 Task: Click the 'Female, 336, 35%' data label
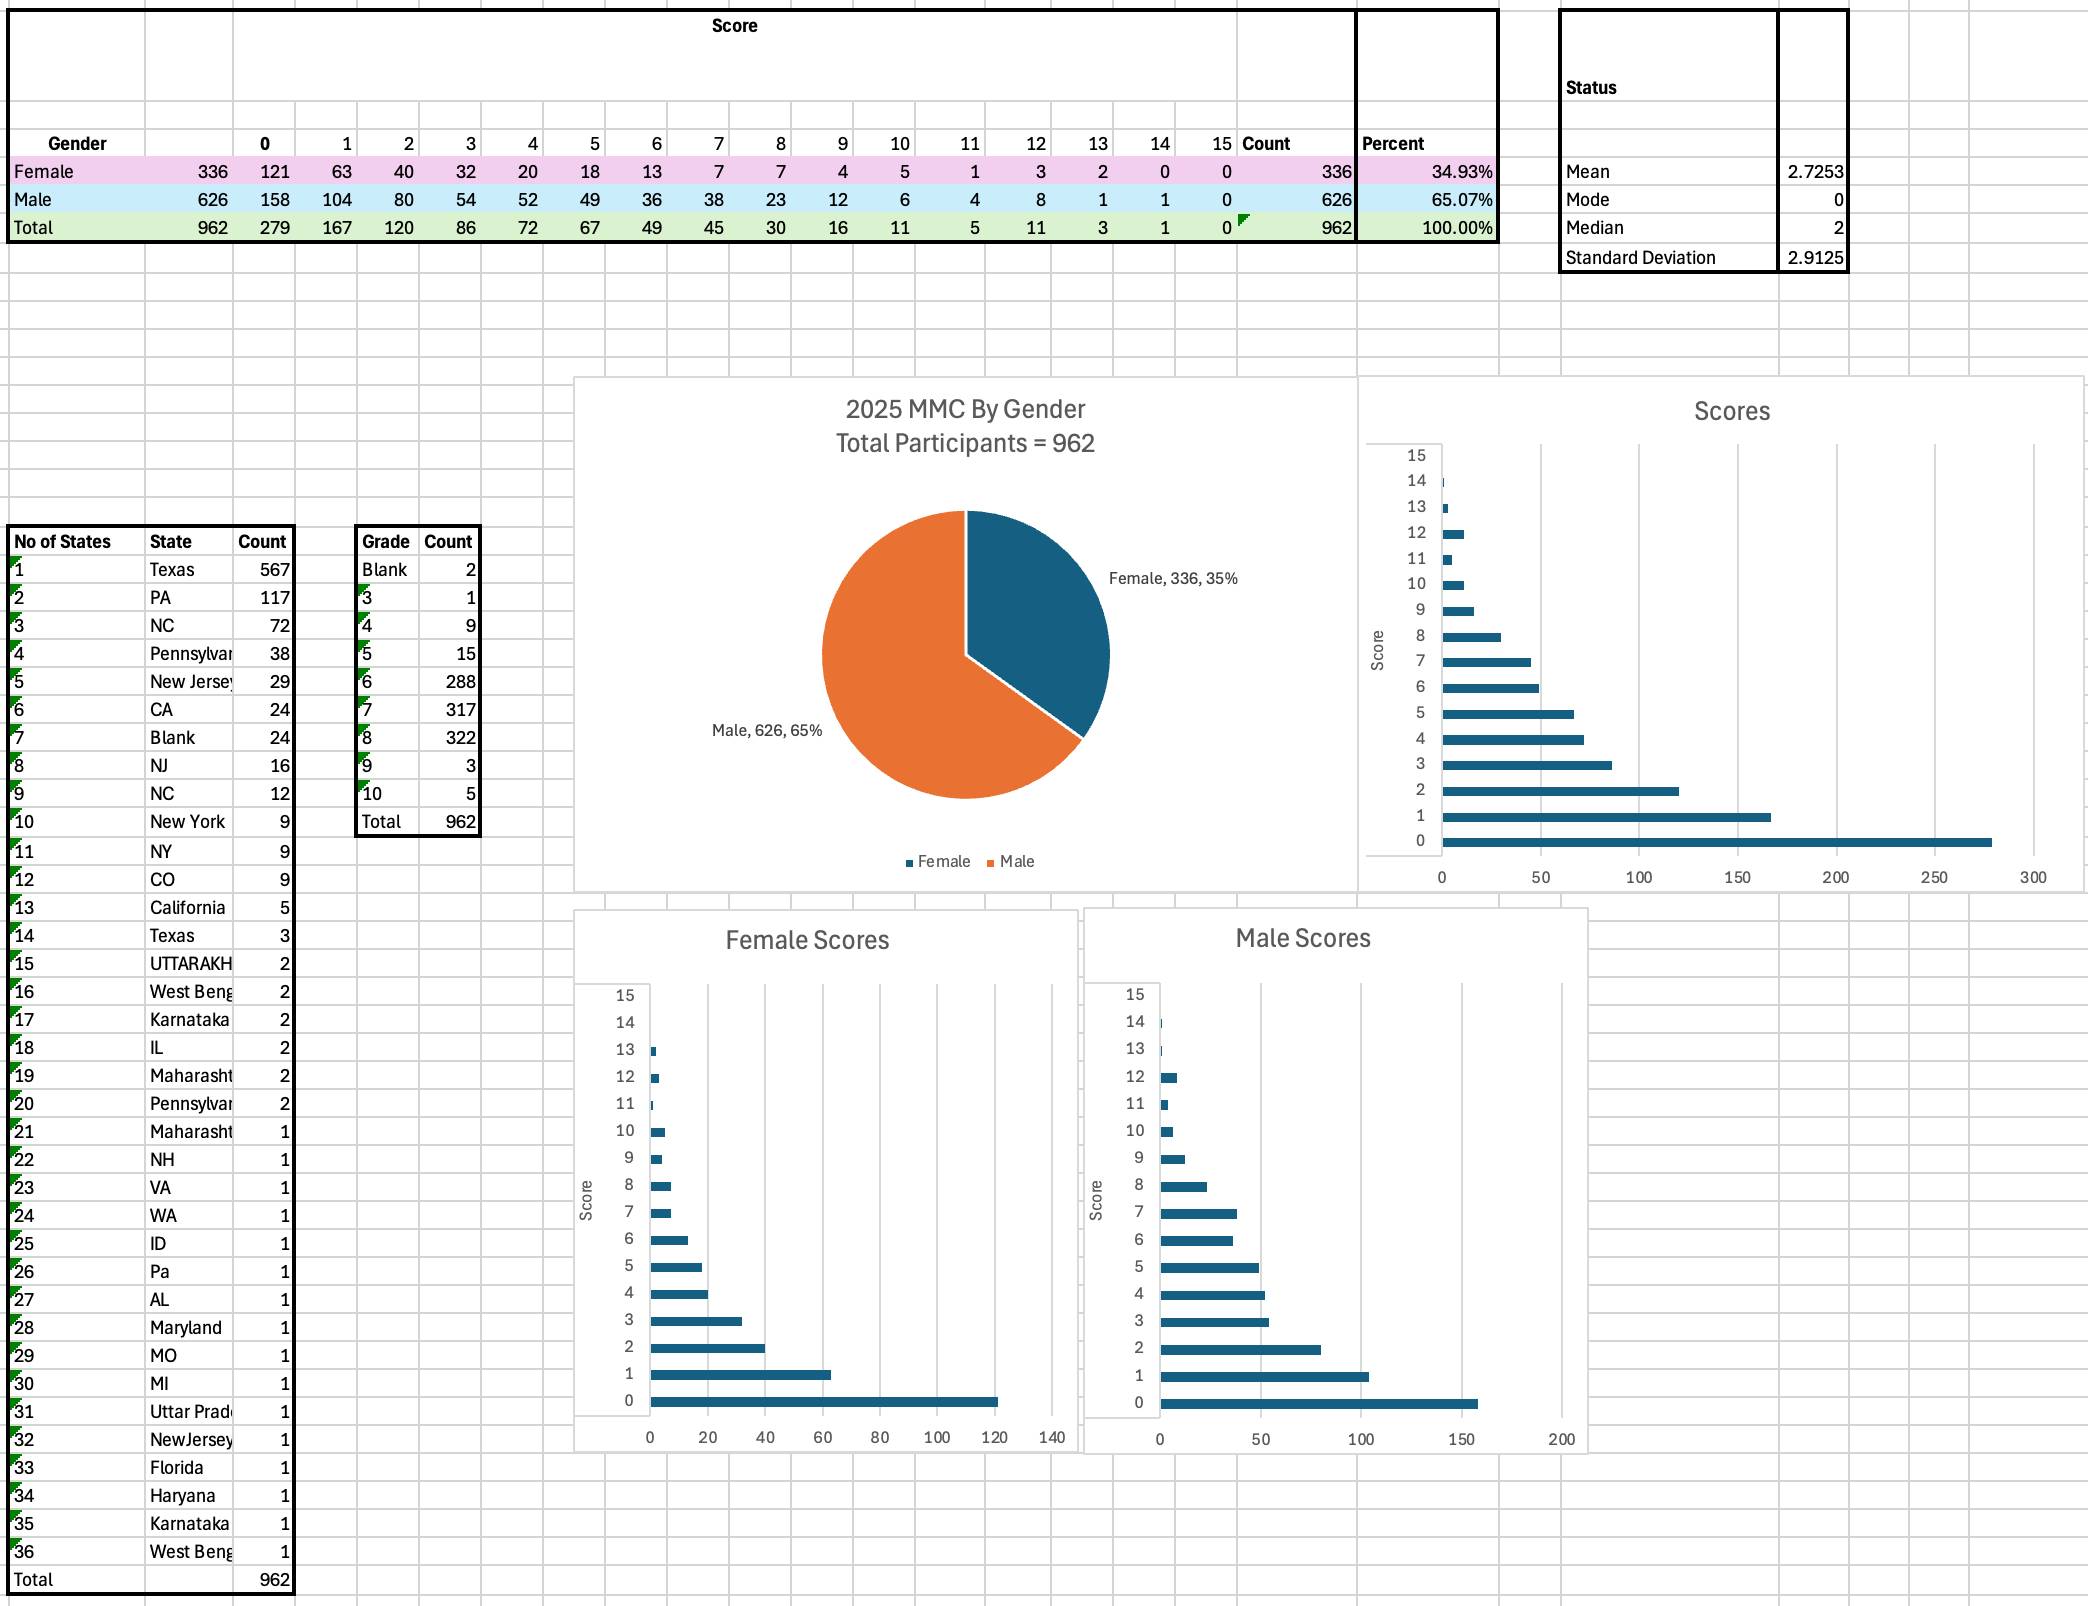1173,579
